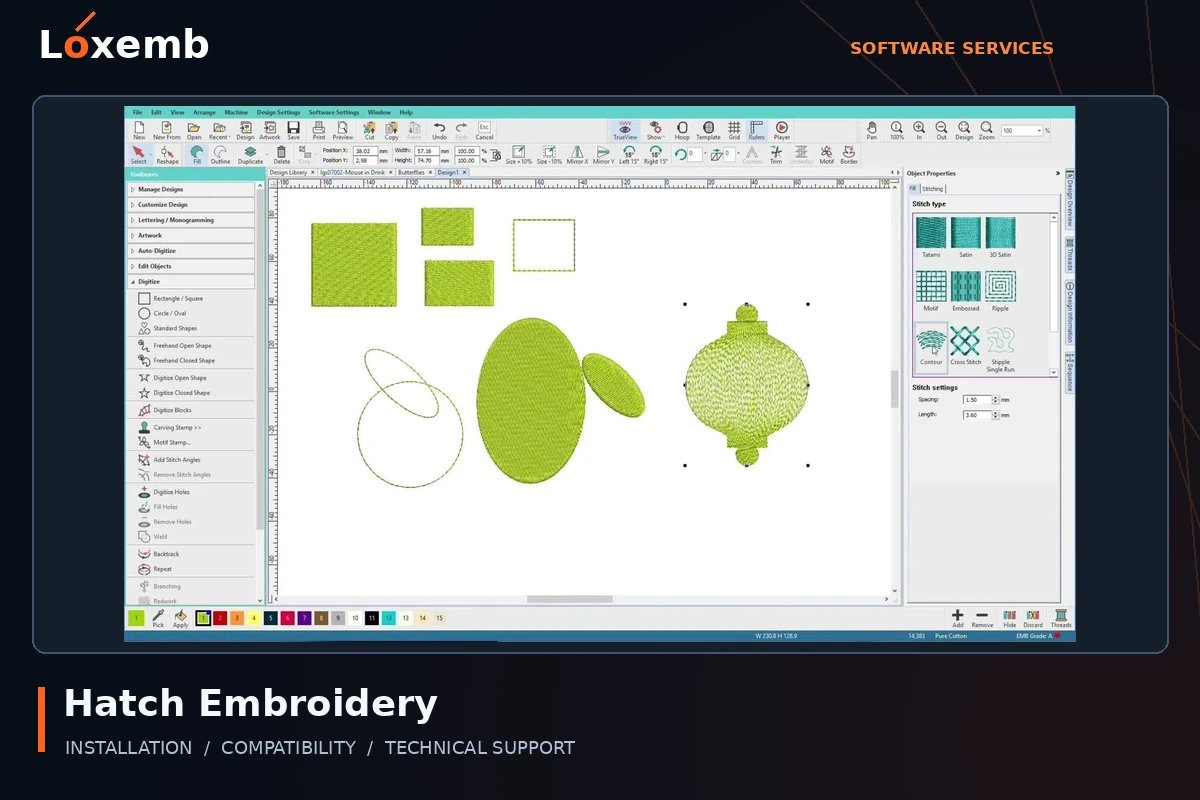Create a new design with New icon
Screen dimensions: 1200x800
click(x=139, y=131)
